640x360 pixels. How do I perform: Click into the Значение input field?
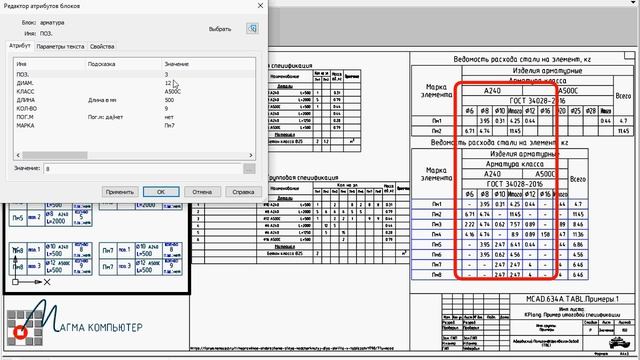[x=143, y=169]
